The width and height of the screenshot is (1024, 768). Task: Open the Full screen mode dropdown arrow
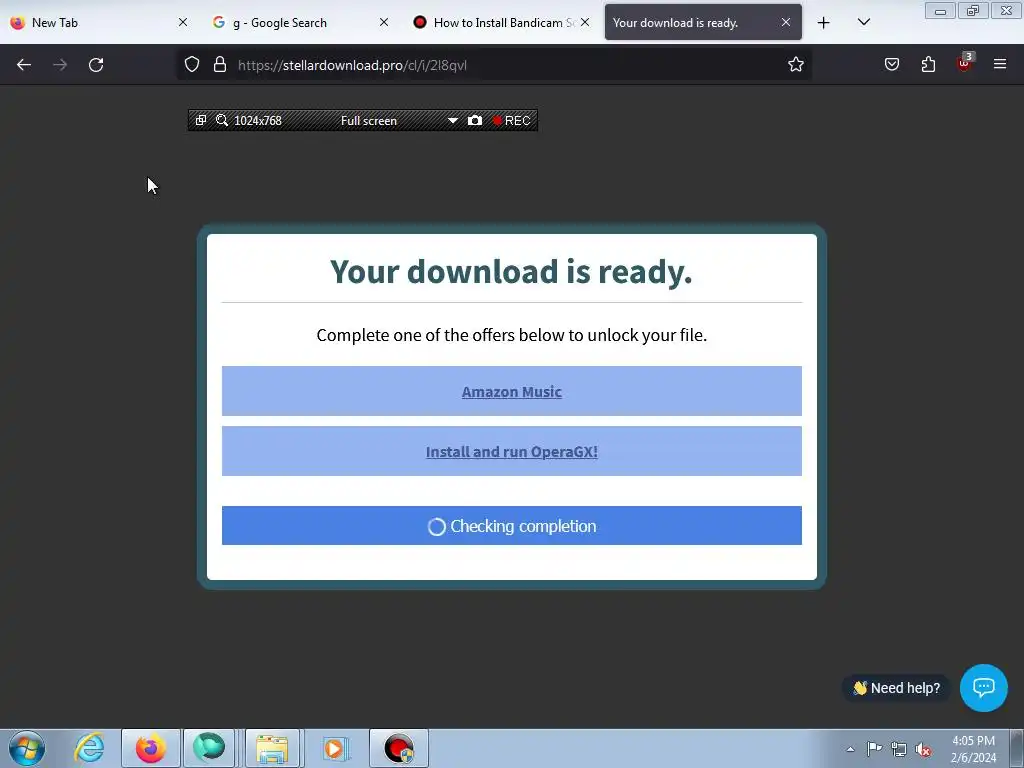[452, 121]
